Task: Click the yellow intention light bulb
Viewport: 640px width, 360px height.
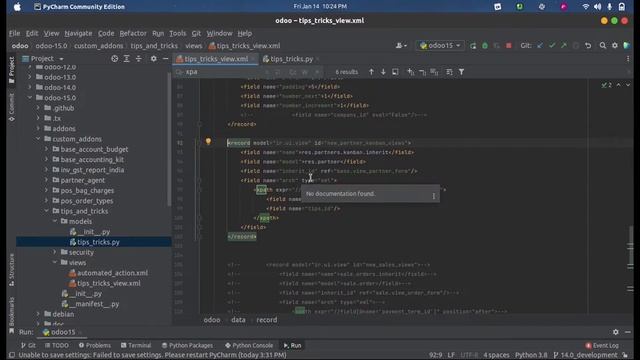Action: coord(208,142)
